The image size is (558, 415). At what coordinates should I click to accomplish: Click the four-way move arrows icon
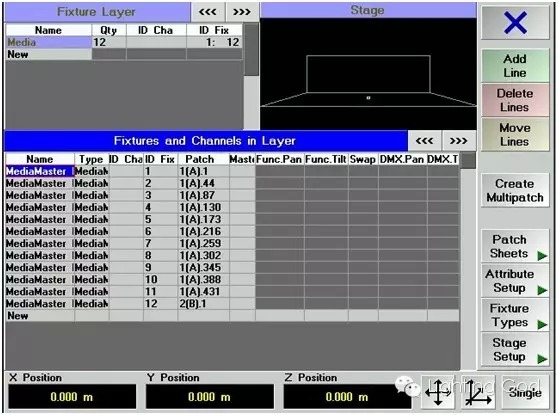click(x=438, y=392)
